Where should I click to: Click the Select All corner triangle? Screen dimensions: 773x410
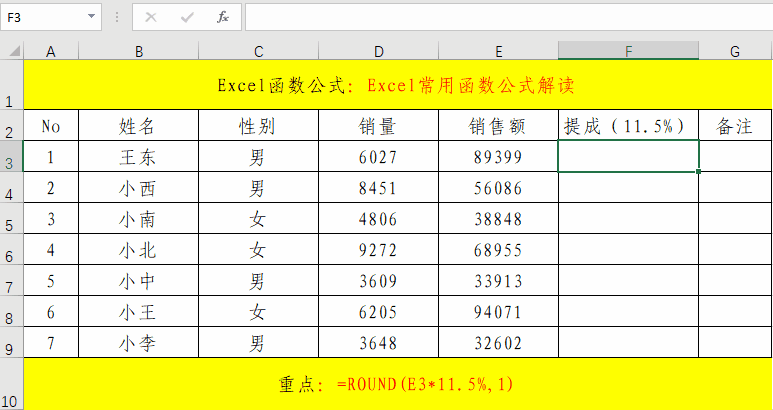coord(15,51)
